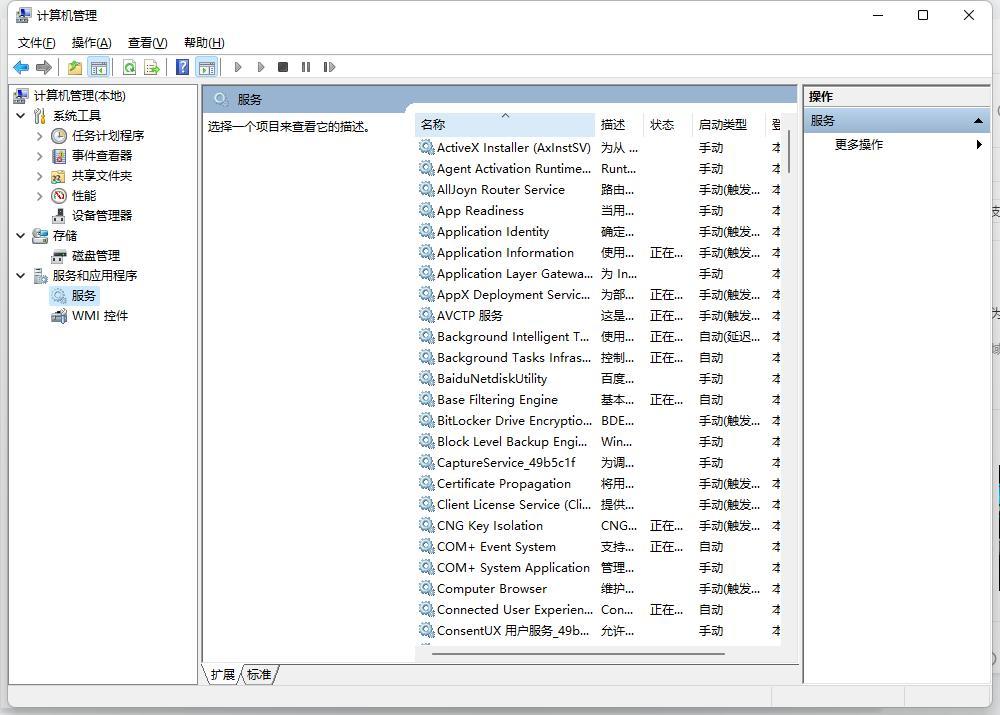Viewport: 1000px width, 715px height.
Task: Toggle the Show/Hide Console Tree icon
Action: 99,67
